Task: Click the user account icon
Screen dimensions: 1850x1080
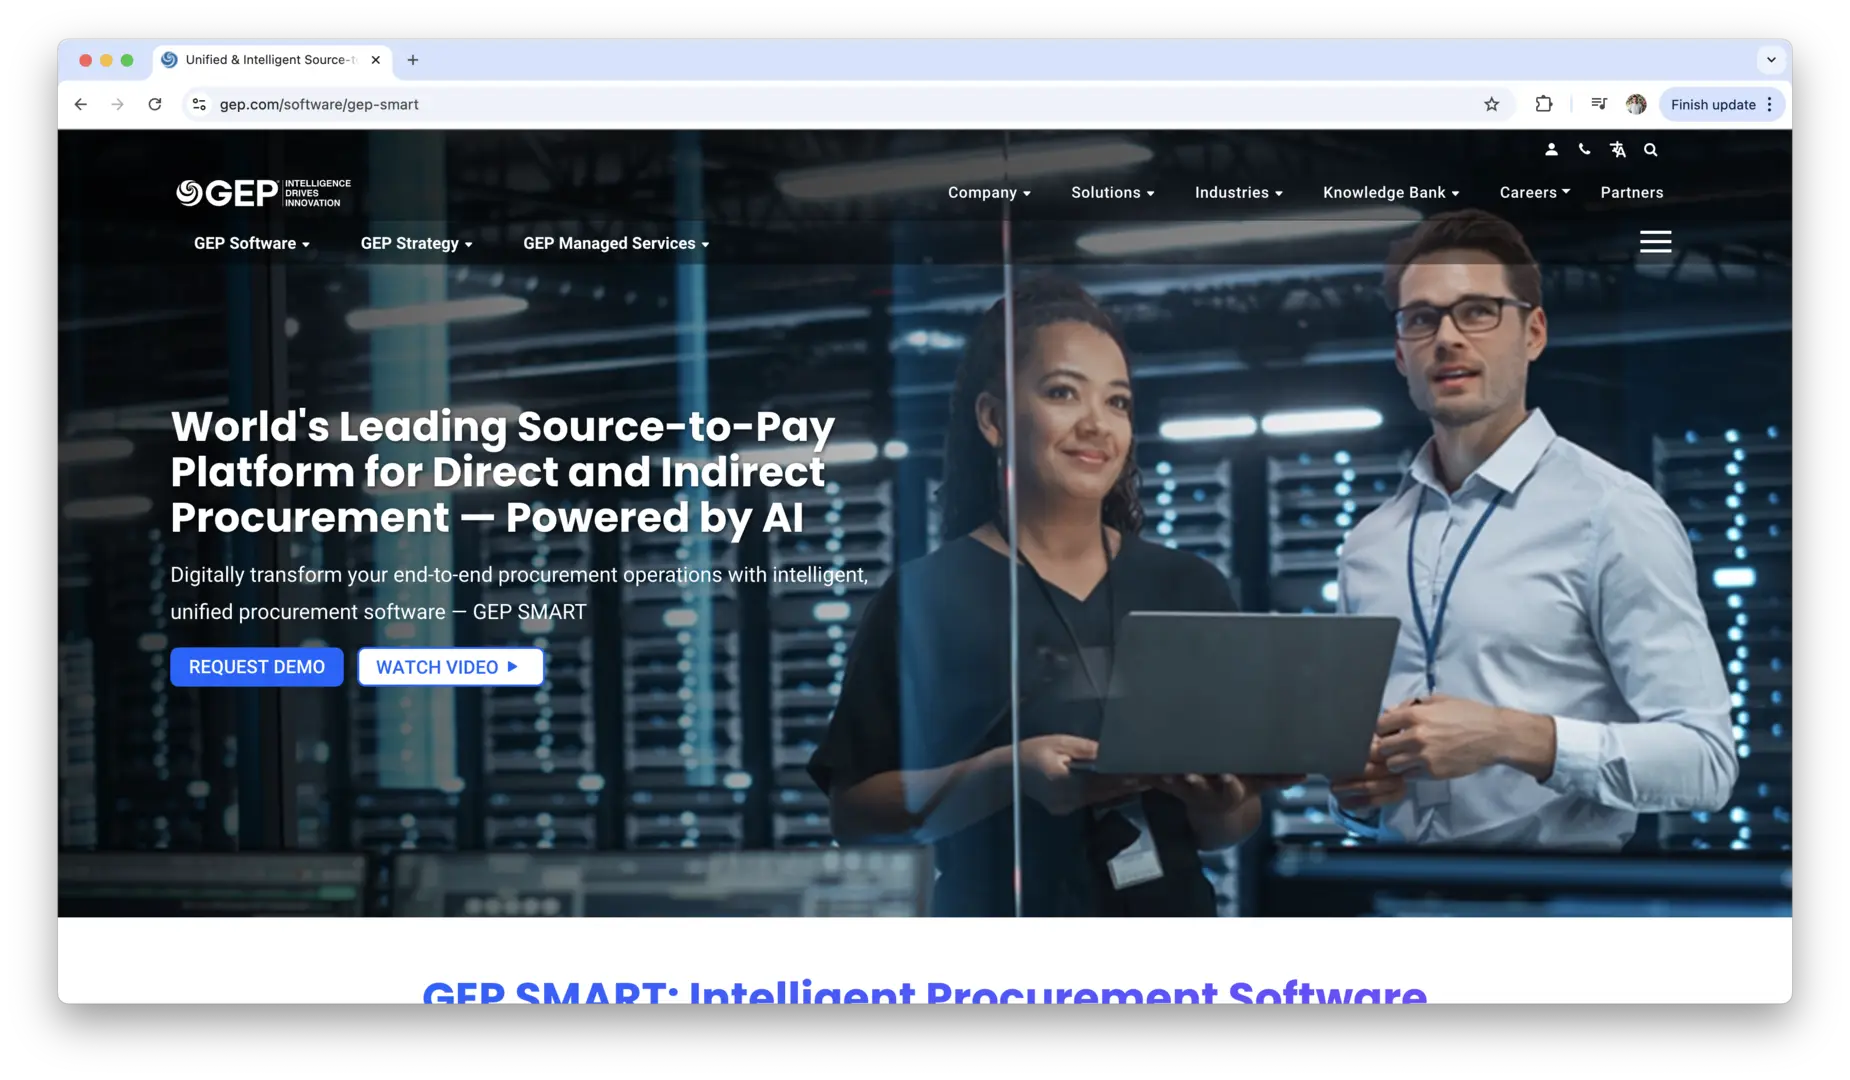Action: click(x=1551, y=149)
